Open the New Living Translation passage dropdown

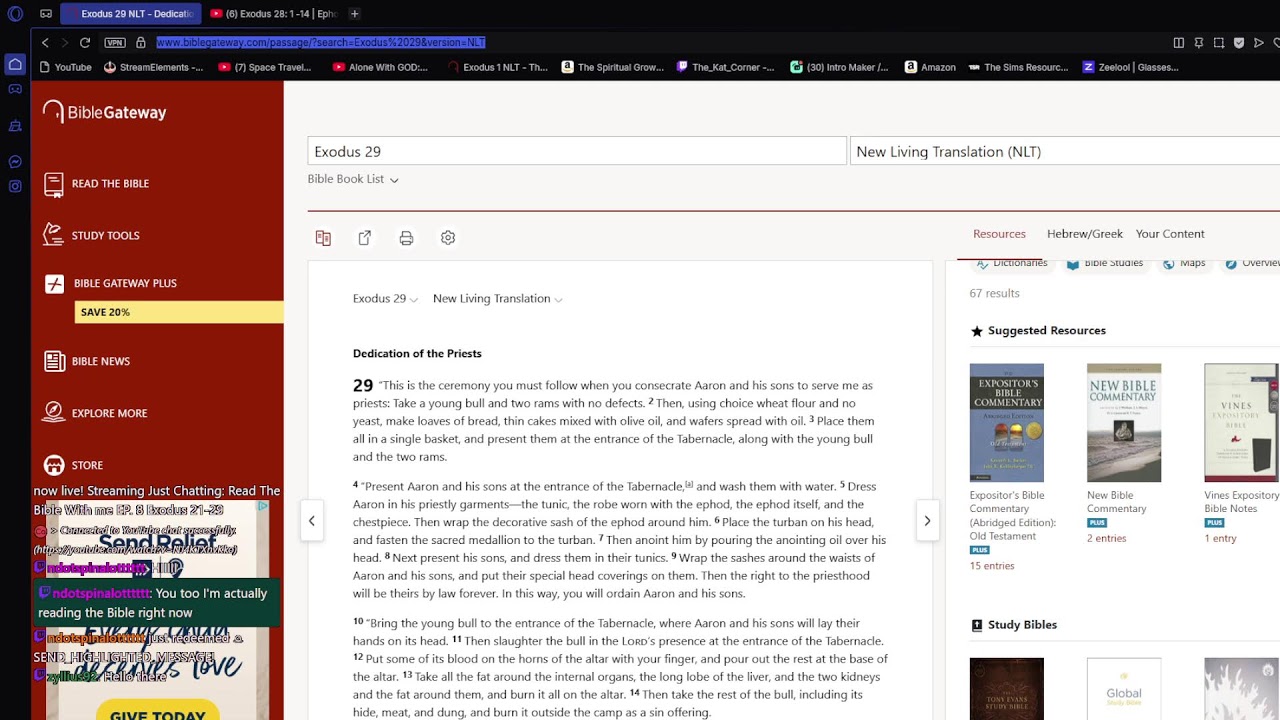497,299
